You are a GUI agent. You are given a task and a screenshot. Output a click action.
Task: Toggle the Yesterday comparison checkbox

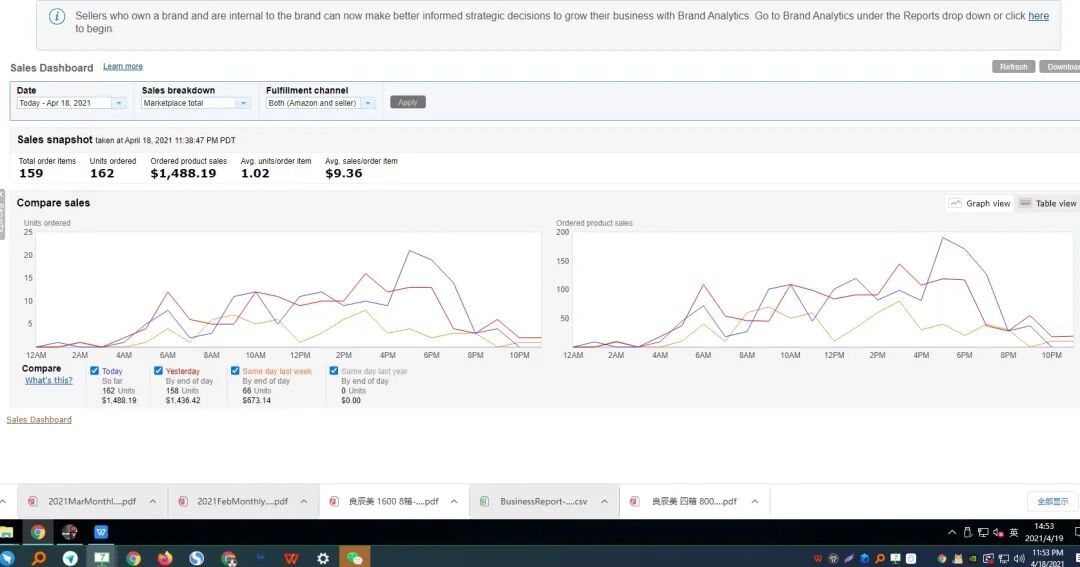[x=158, y=371]
